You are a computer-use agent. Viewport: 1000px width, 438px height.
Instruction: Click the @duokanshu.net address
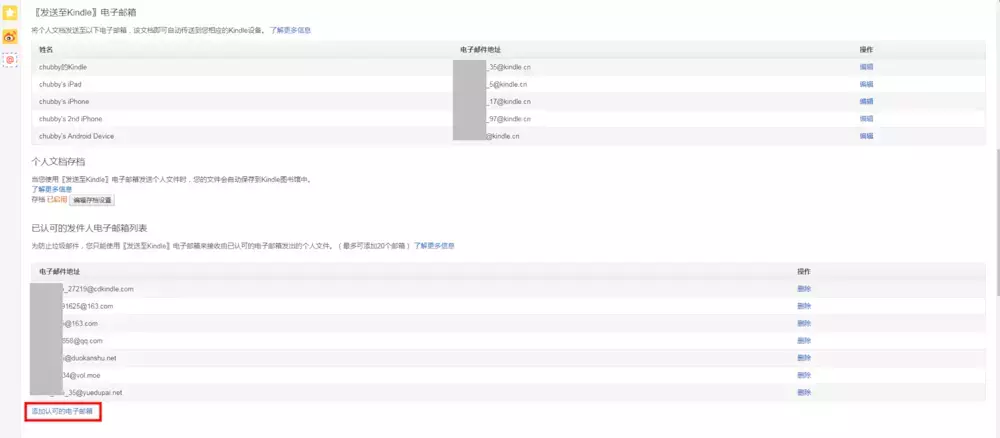[x=90, y=358]
